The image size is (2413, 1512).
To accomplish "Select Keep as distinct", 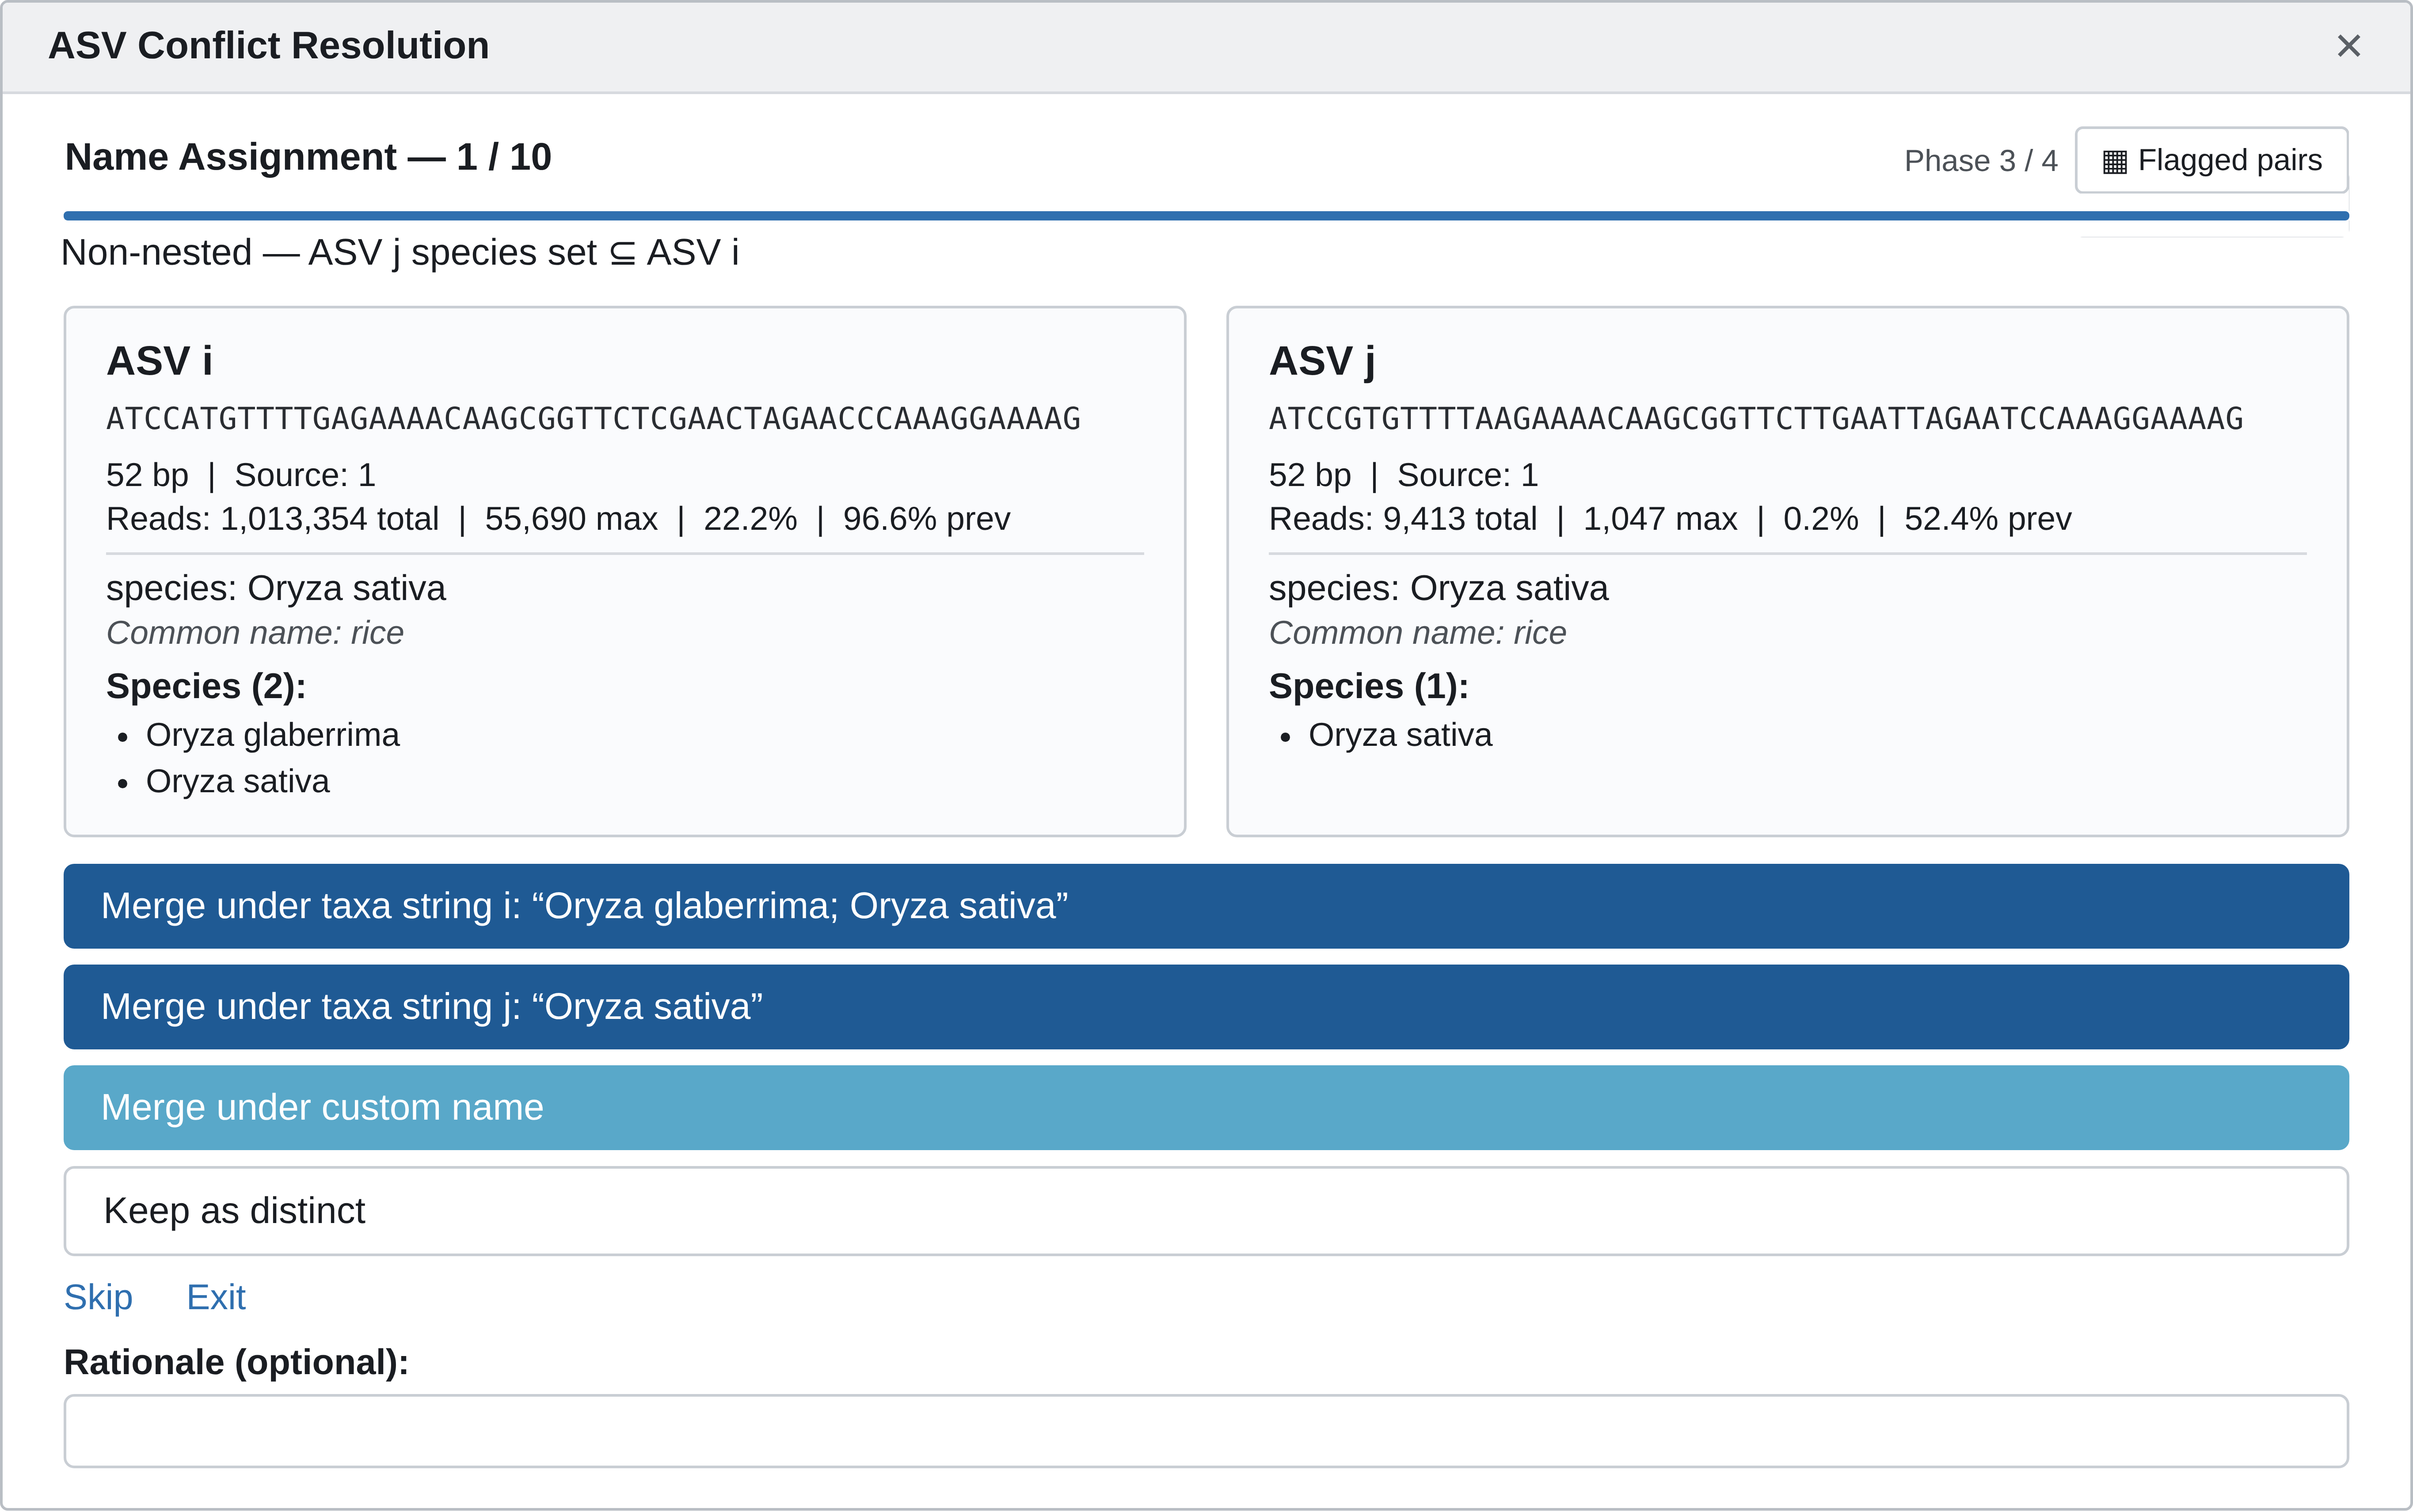I will pyautogui.click(x=1206, y=1211).
